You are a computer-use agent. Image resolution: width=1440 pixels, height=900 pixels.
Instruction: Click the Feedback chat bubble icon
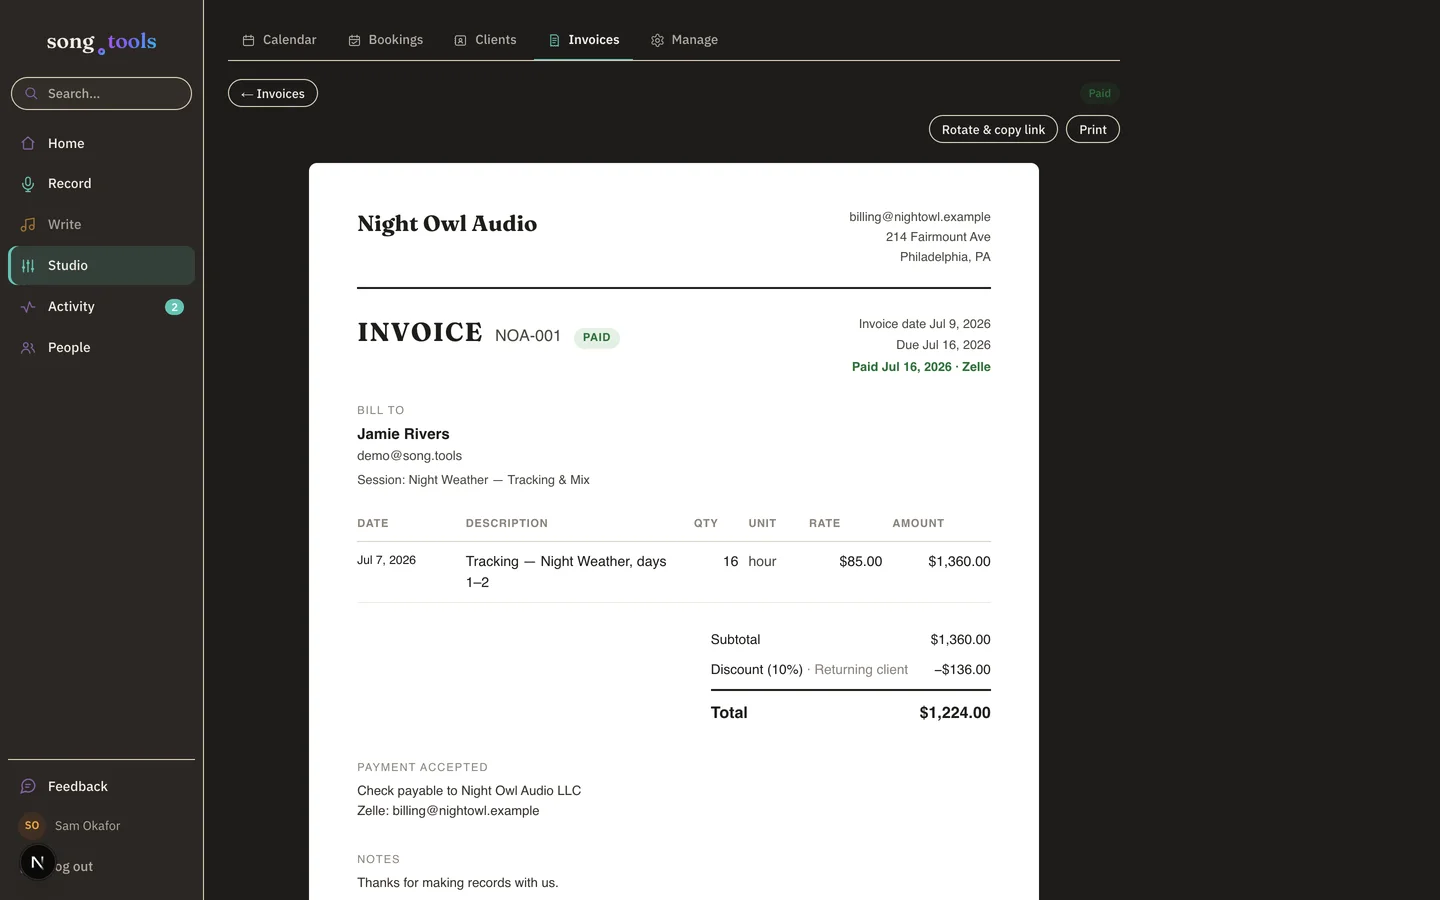tap(28, 787)
